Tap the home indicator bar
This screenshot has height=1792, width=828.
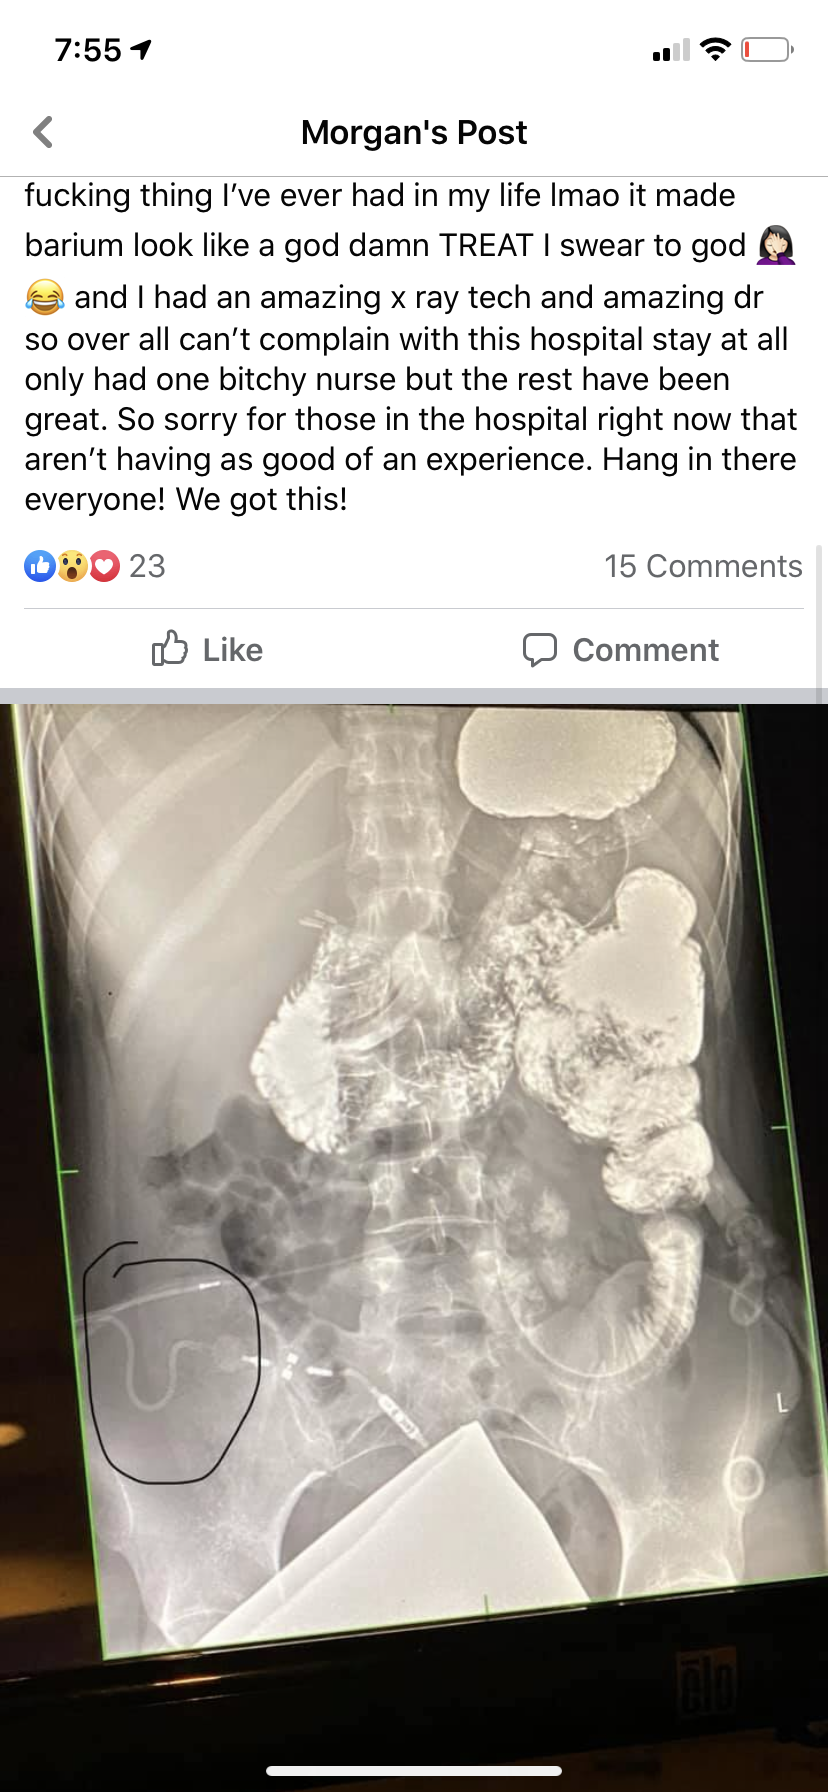(x=414, y=1770)
